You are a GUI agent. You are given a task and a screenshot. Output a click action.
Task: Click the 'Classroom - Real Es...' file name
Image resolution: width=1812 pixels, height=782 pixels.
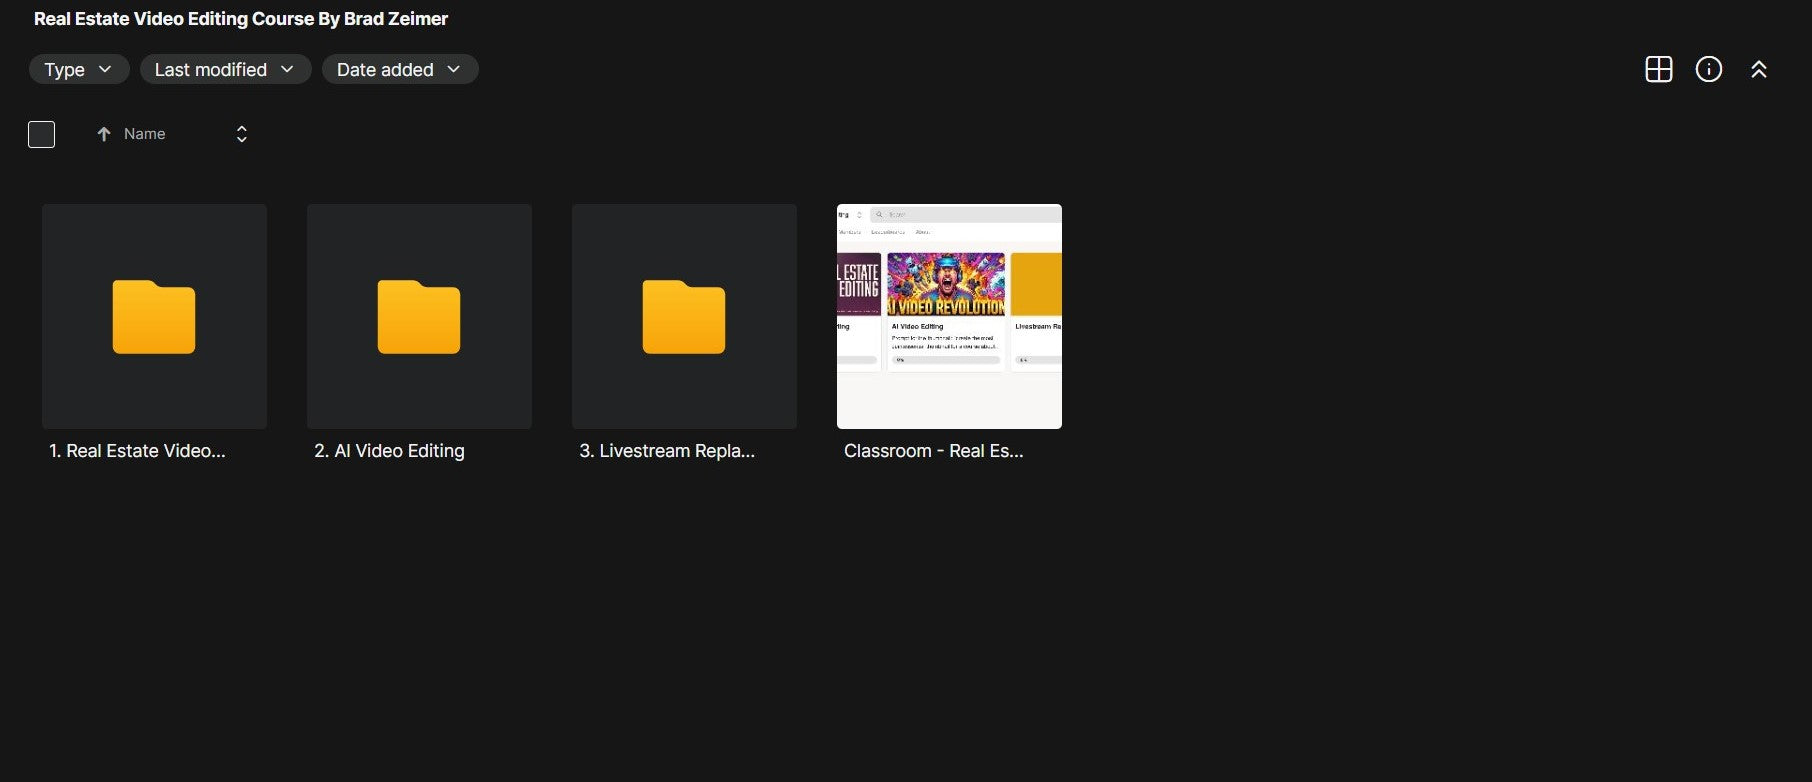[934, 451]
